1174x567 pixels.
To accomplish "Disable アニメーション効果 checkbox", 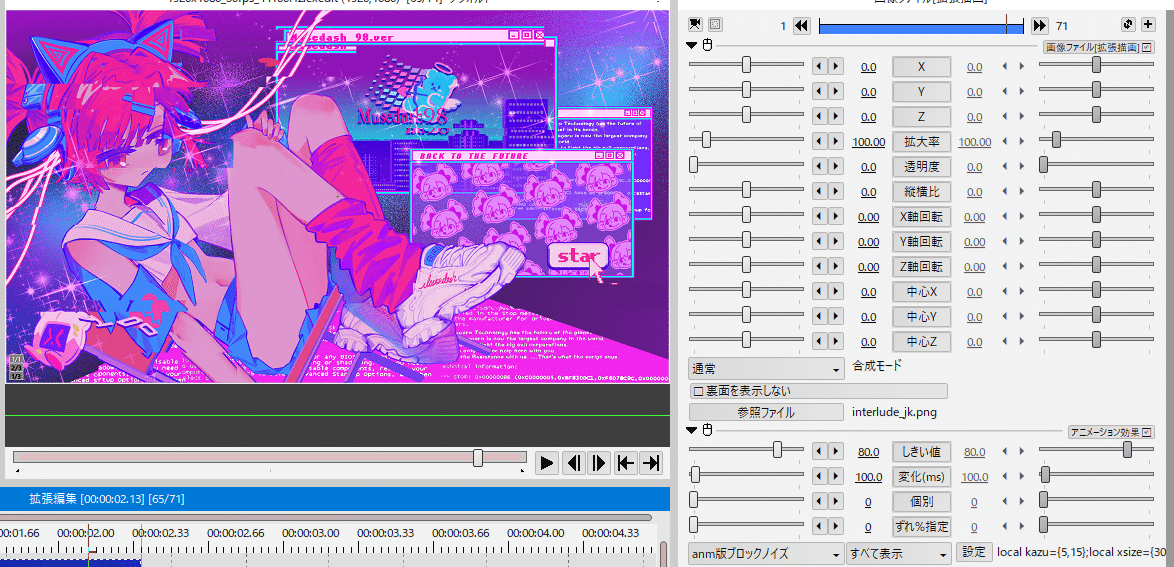I will pyautogui.click(x=1146, y=431).
